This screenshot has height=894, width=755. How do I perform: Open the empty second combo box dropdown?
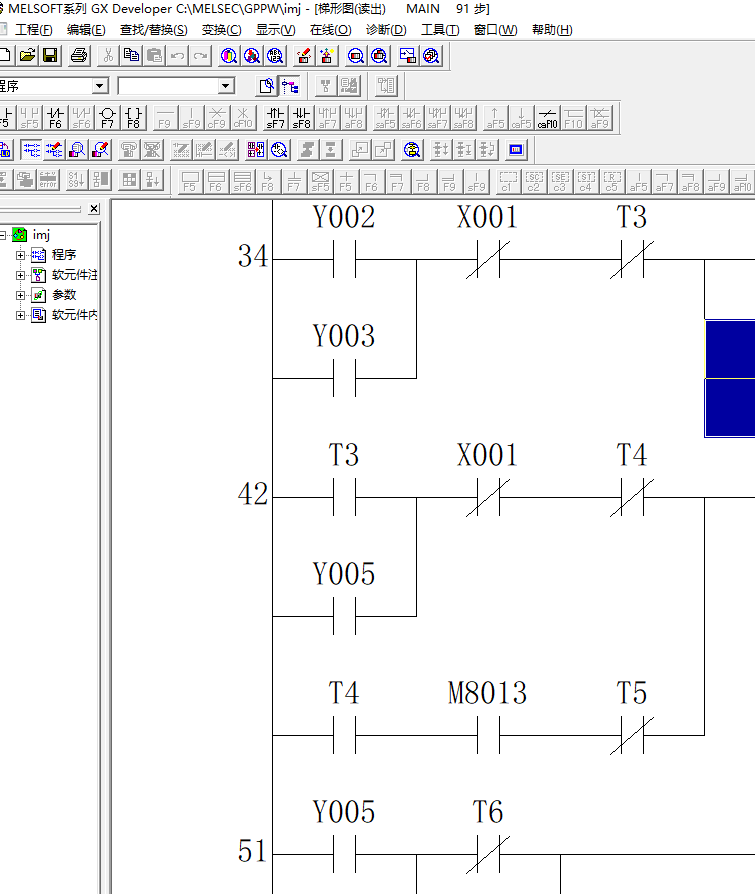click(226, 86)
